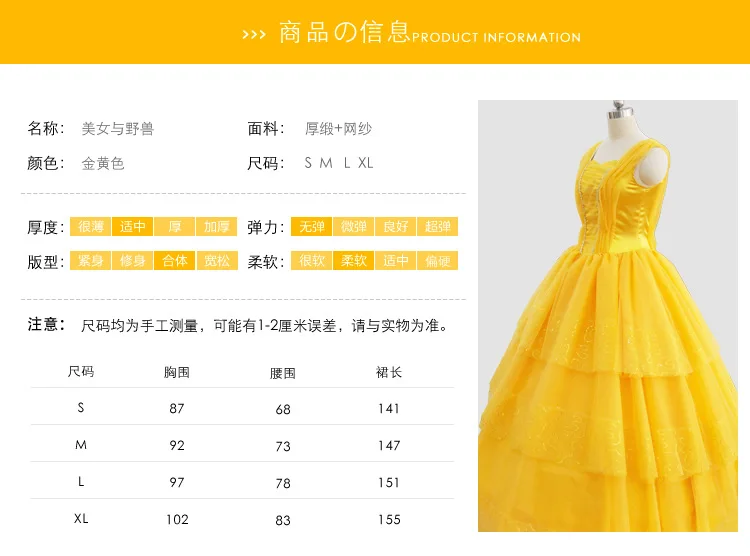The height and width of the screenshot is (556, 750).
Task: Click the 名称 label
Action: click(x=45, y=128)
